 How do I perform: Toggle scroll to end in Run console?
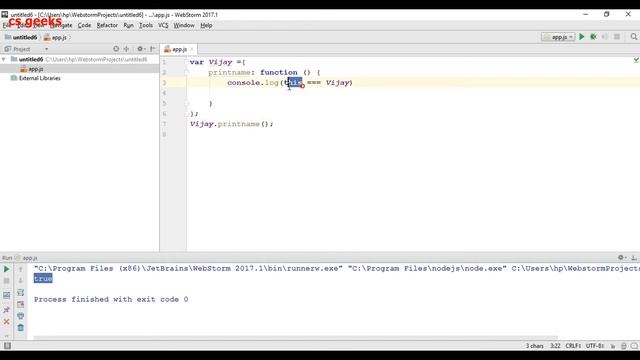pyautogui.click(x=20, y=304)
